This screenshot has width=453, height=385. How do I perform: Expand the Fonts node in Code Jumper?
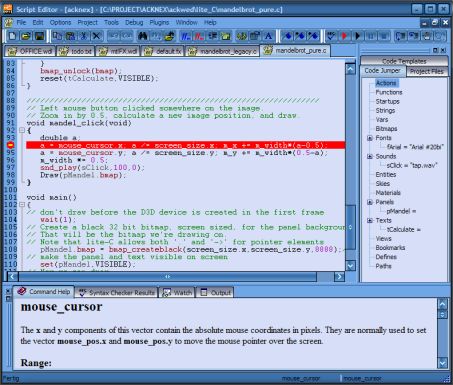coord(370,138)
